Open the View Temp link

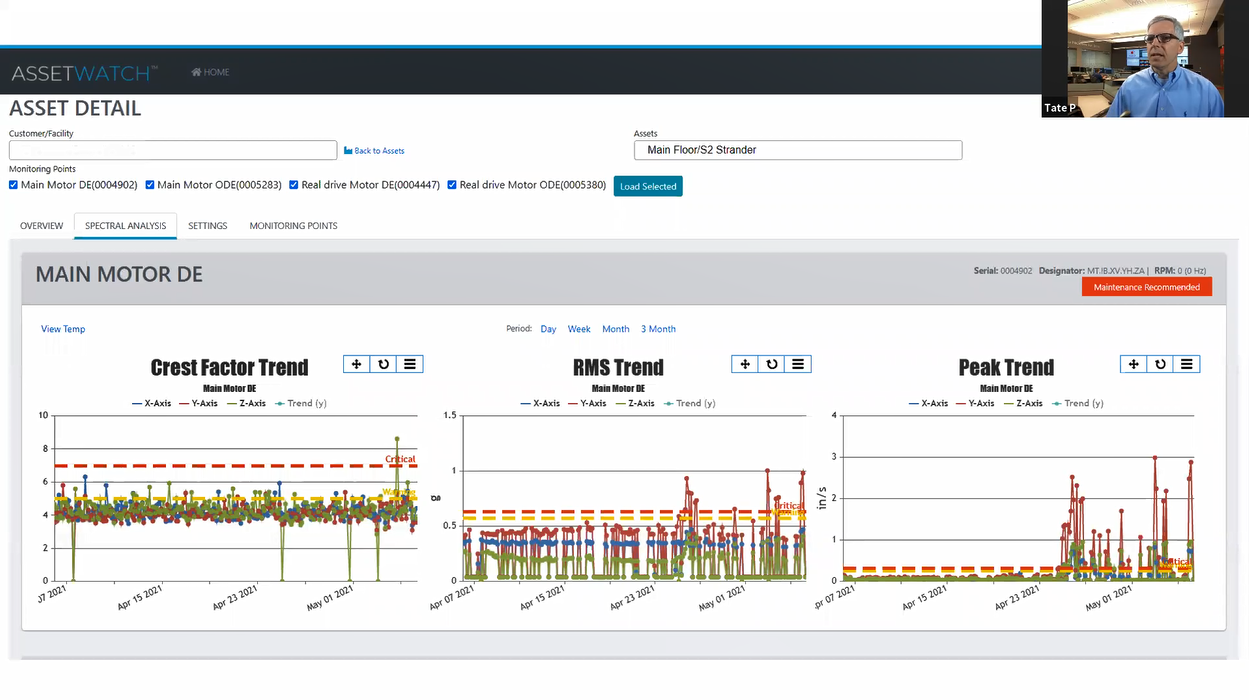63,328
